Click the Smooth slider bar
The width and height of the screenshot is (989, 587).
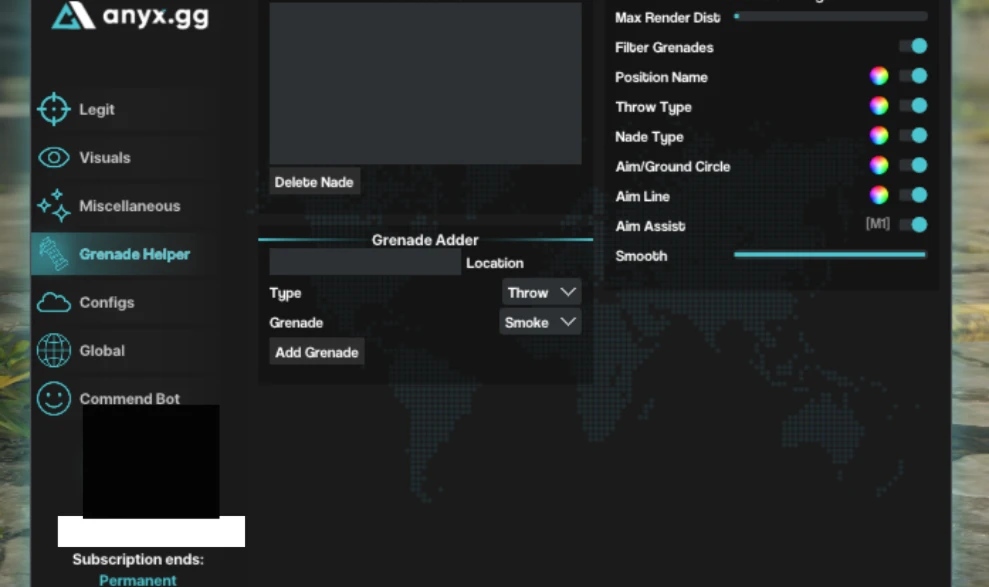click(830, 255)
